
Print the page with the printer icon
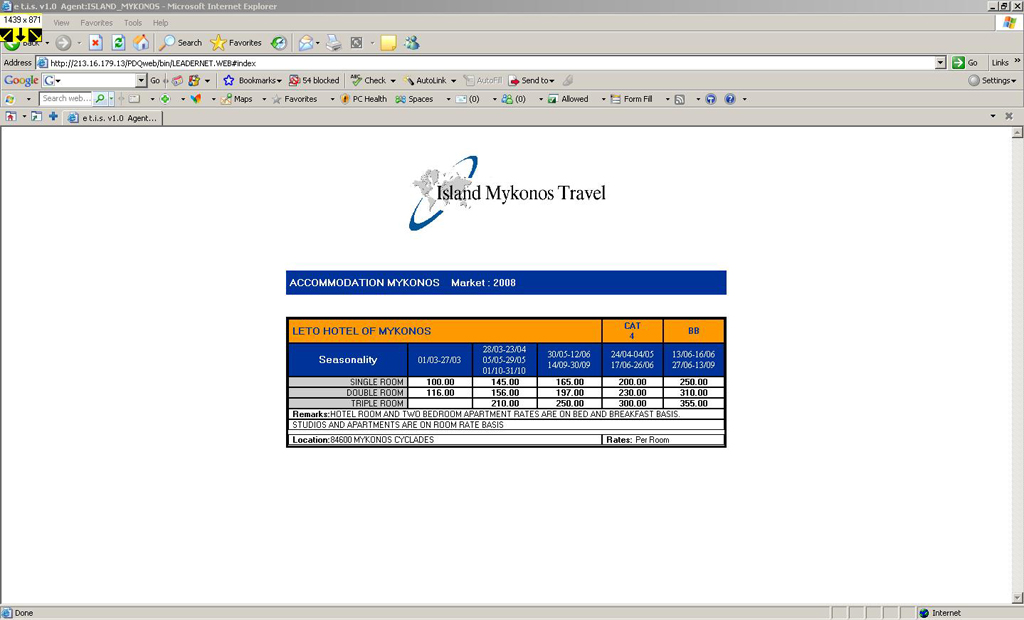(x=334, y=43)
